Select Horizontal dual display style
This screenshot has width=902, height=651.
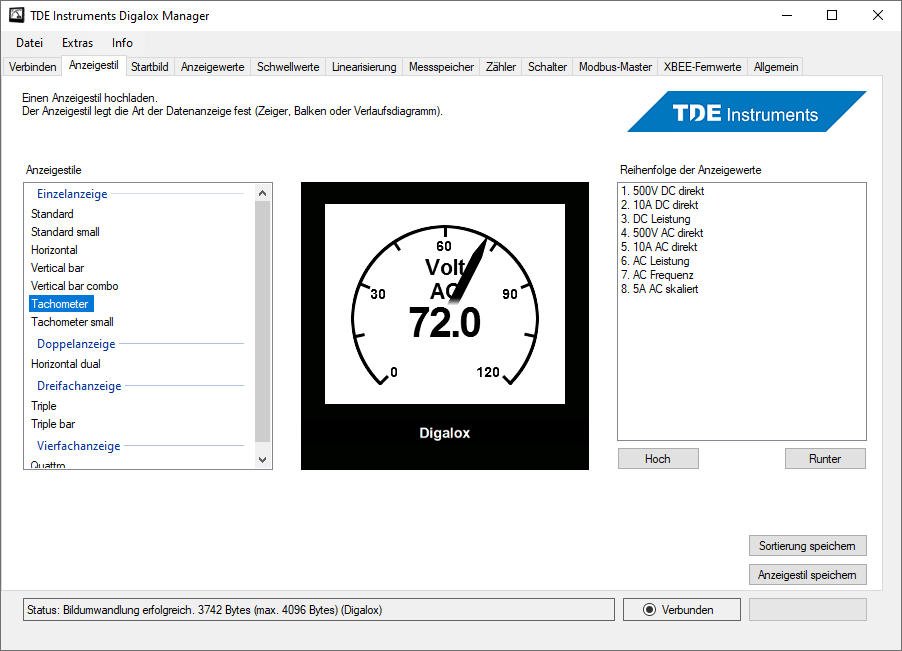[66, 363]
